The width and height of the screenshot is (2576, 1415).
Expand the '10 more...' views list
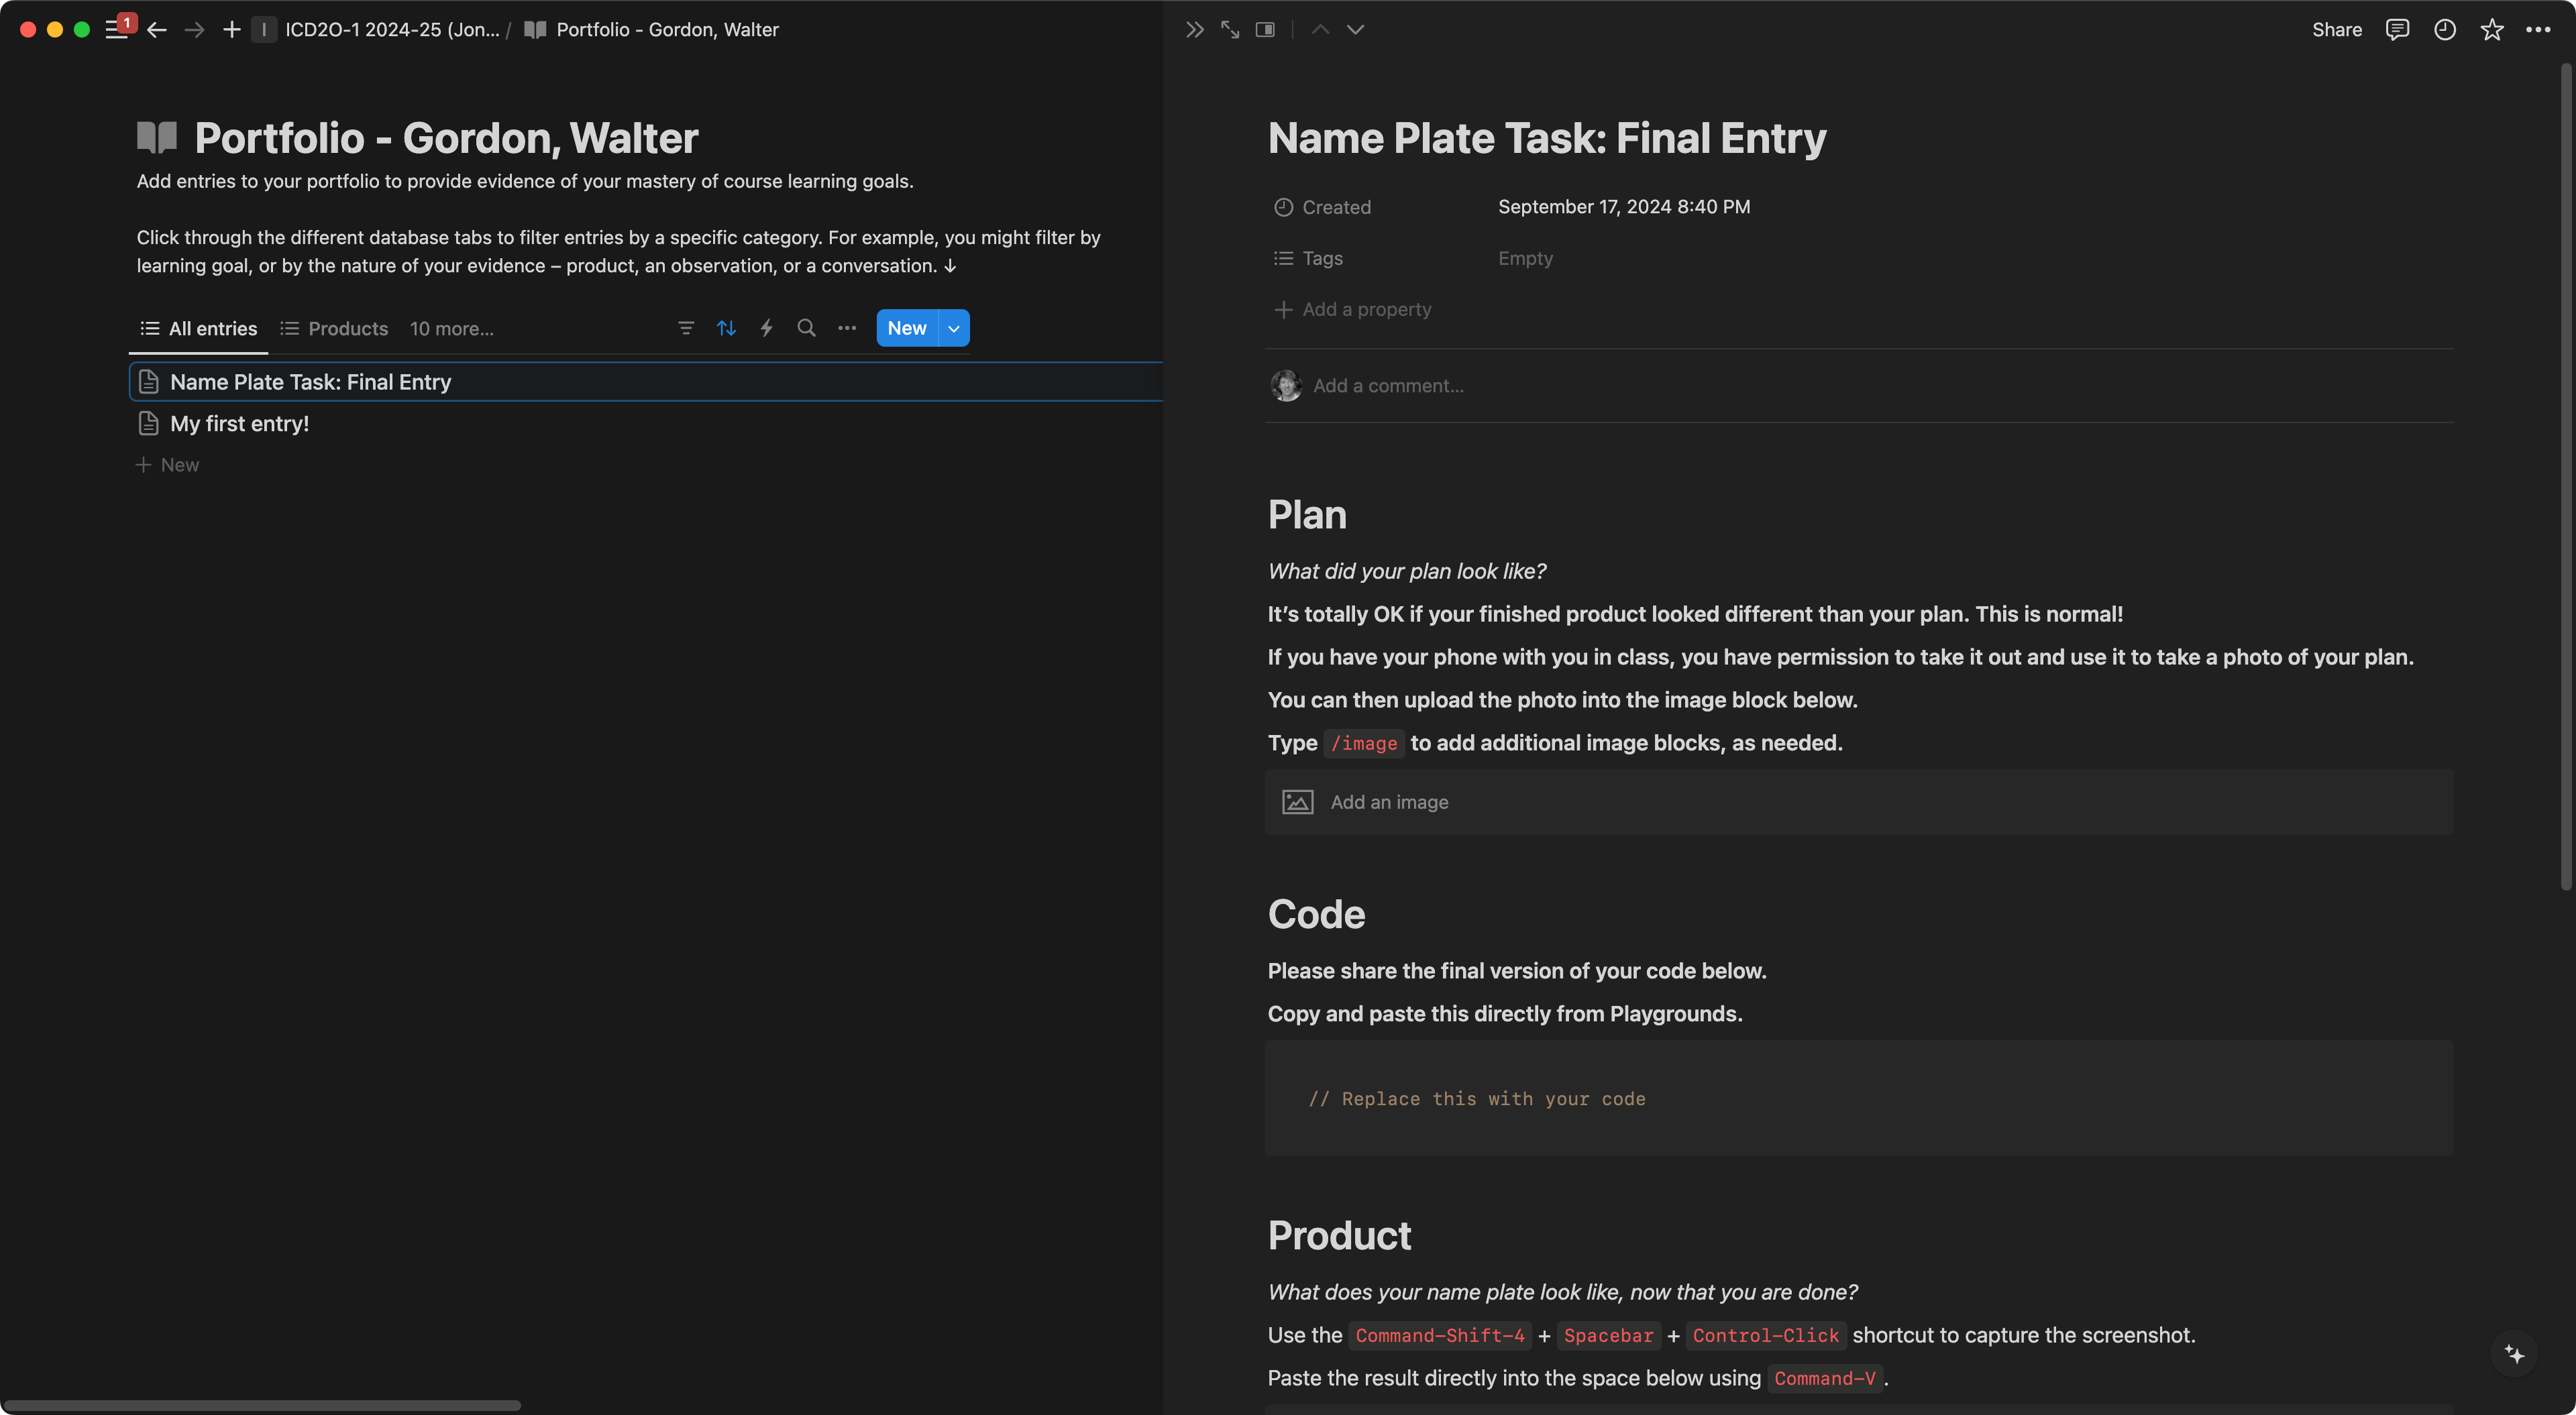click(x=452, y=329)
